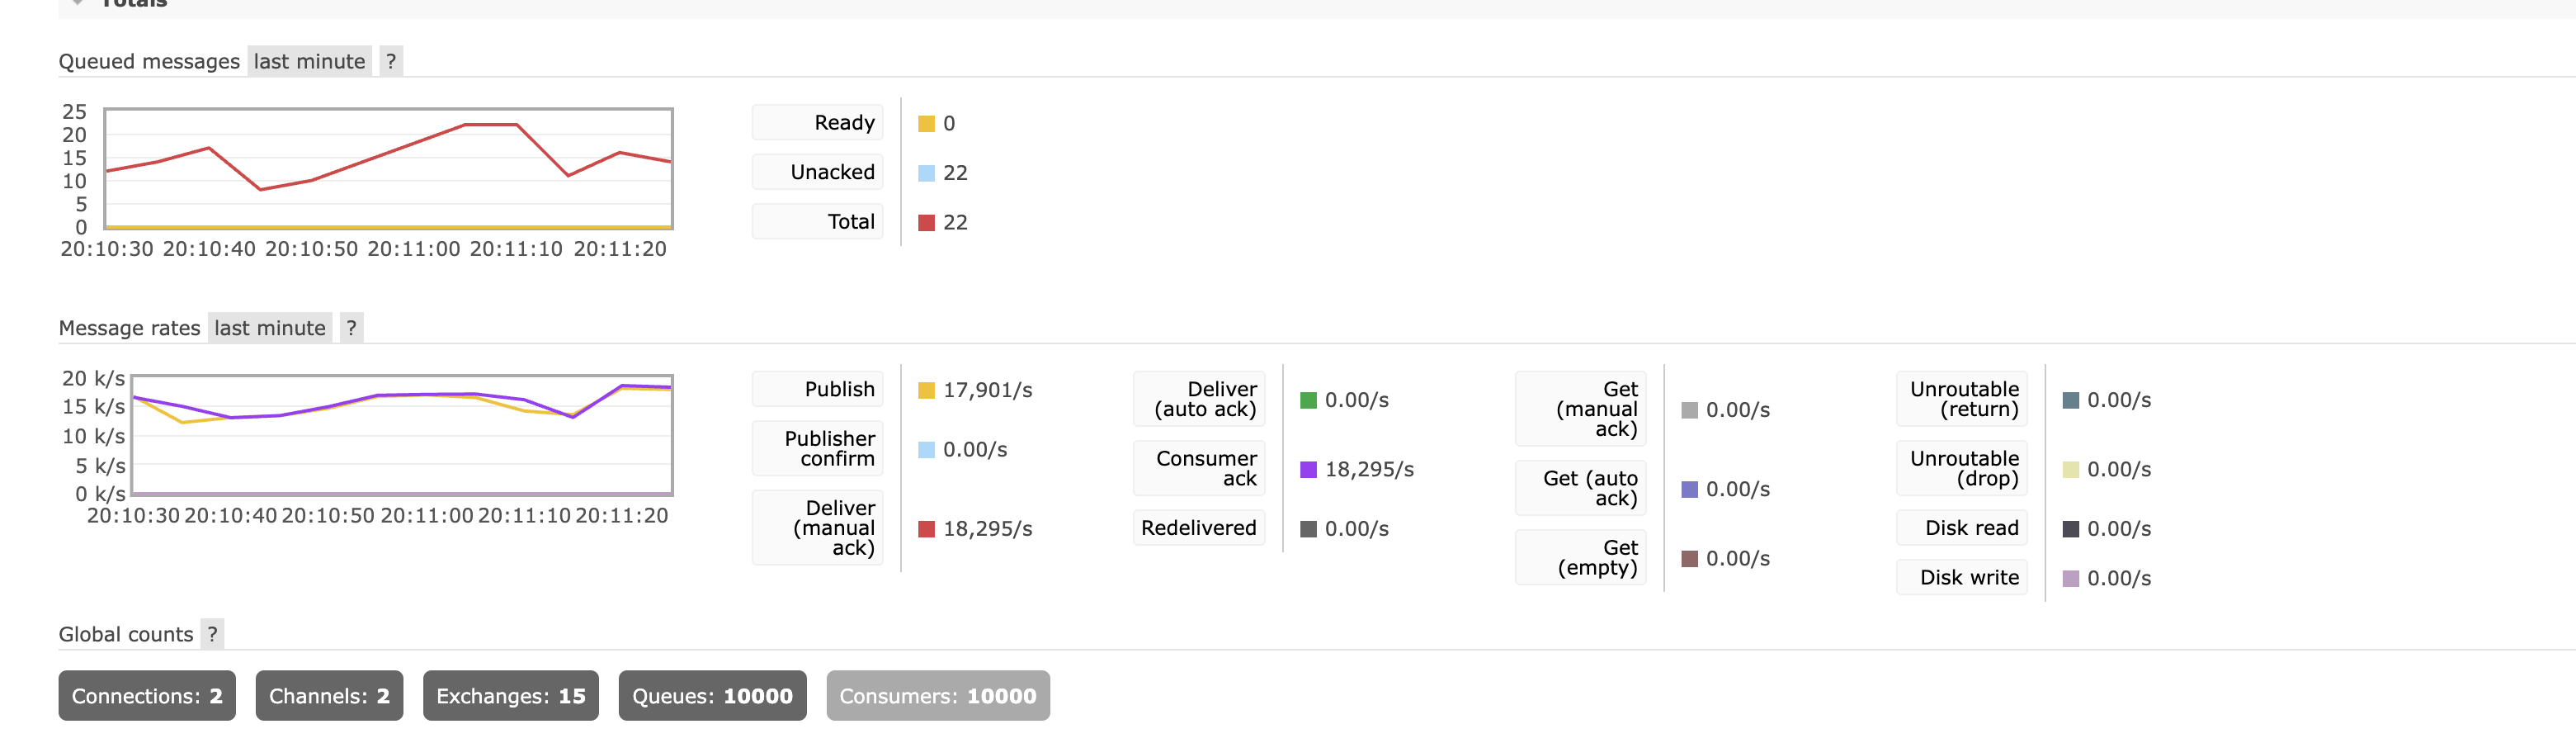Click the Queued messages help question mark
2576x743 pixels.
tap(391, 61)
